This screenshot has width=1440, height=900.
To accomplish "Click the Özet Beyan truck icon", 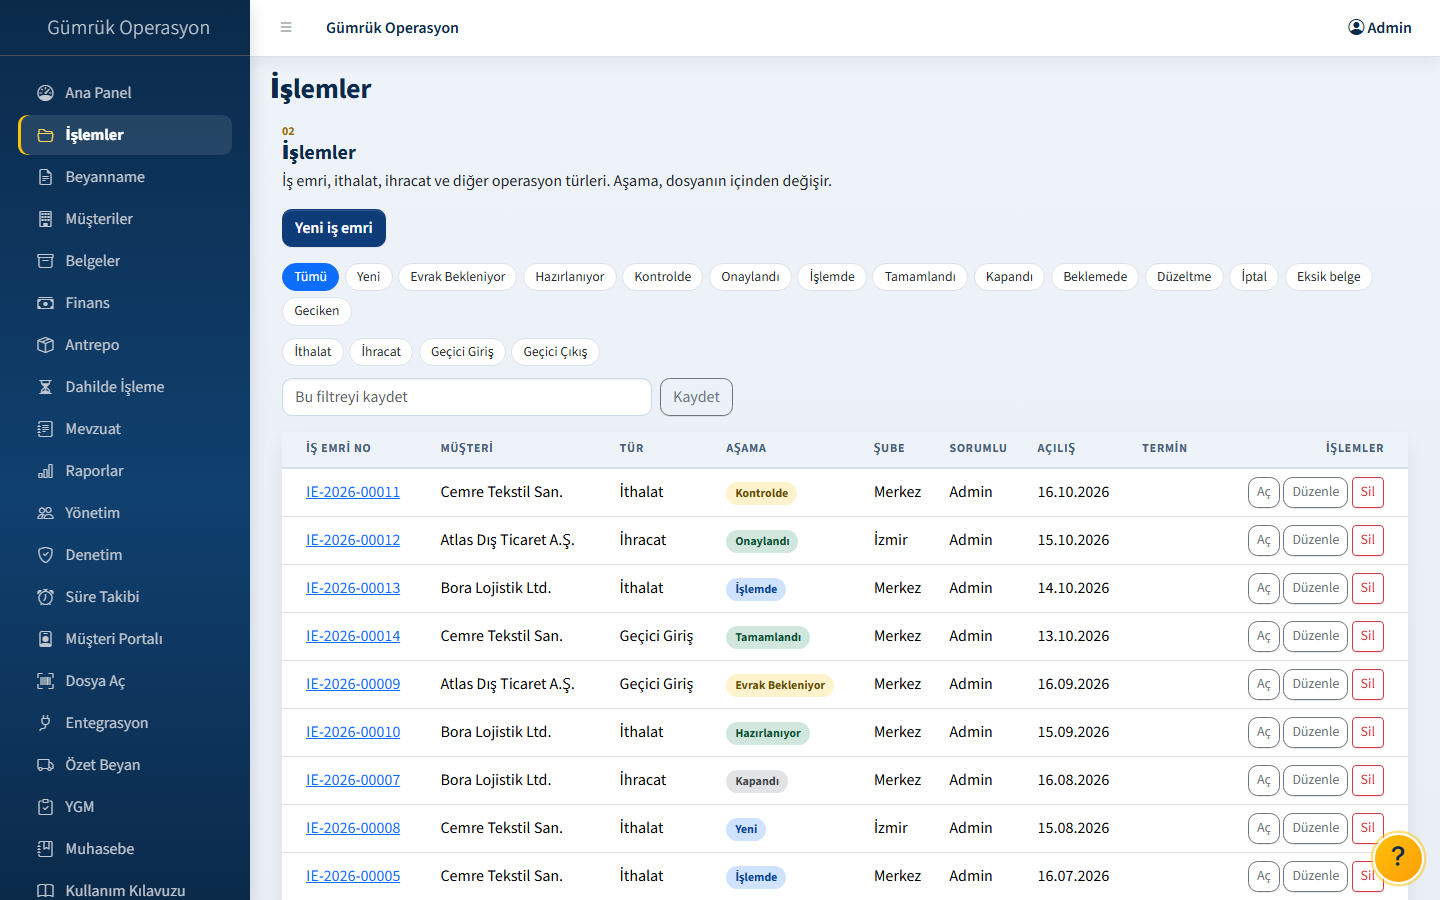I will pos(45,765).
